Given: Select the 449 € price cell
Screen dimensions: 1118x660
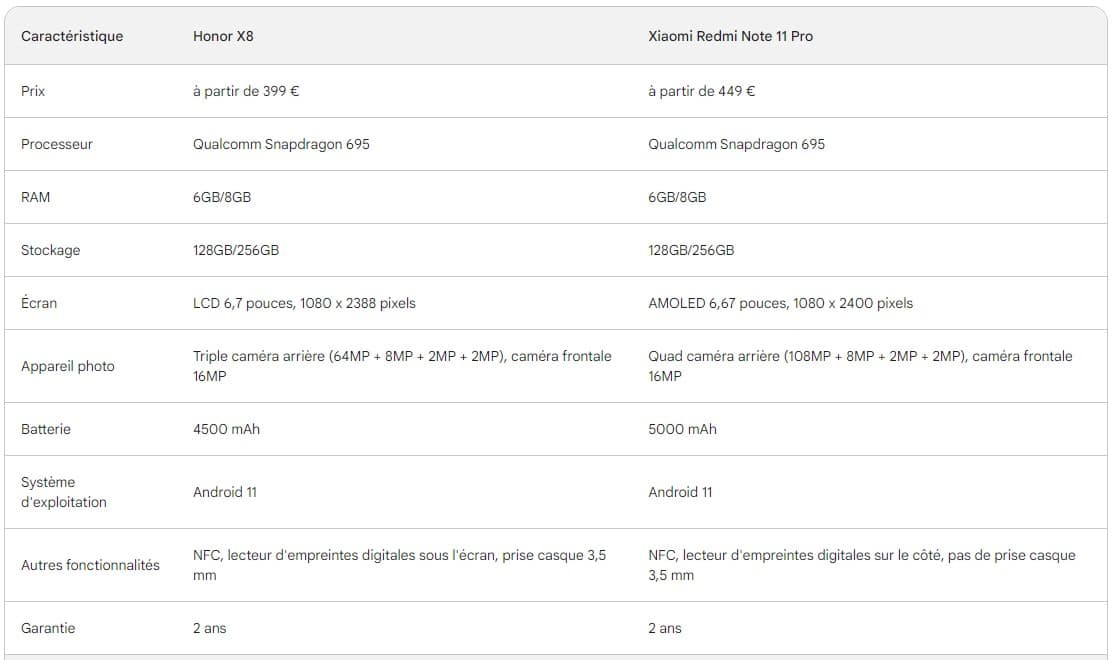Looking at the screenshot, I should (701, 91).
